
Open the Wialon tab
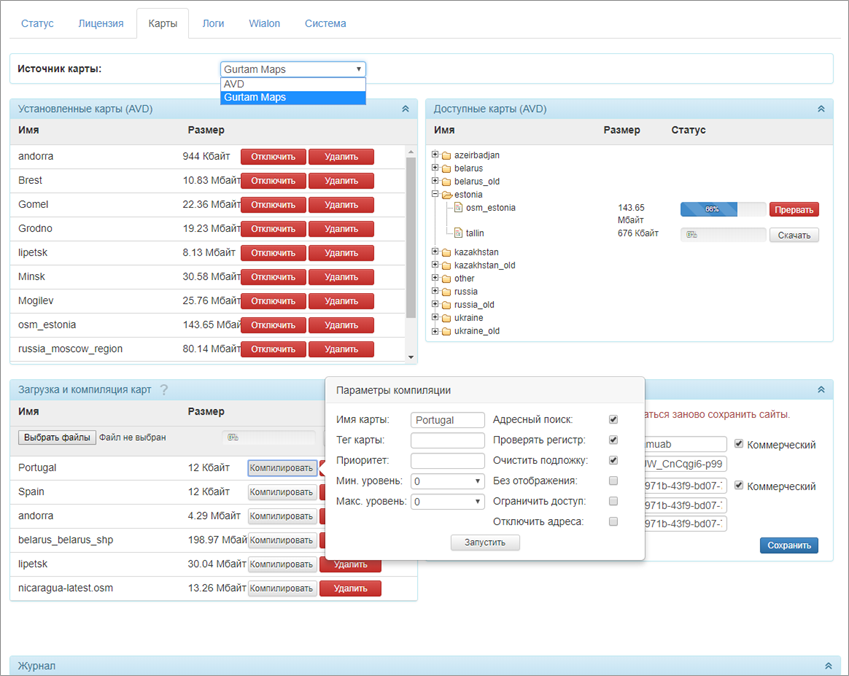[264, 23]
